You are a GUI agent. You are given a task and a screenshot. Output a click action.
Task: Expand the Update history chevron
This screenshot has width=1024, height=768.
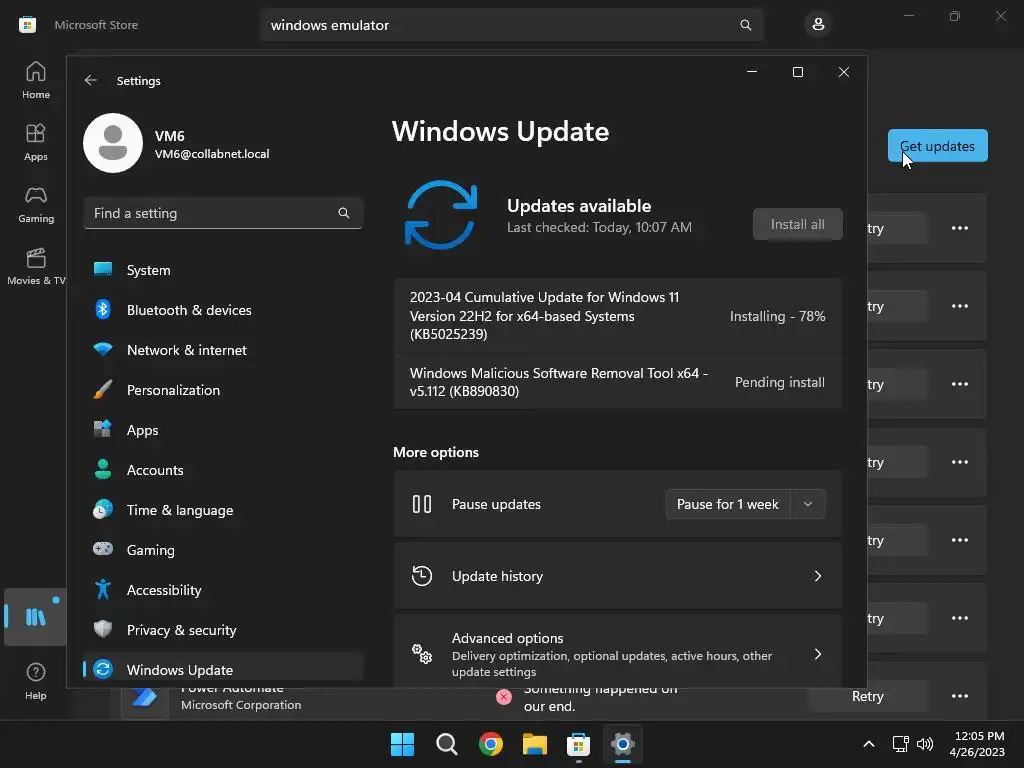(x=818, y=576)
